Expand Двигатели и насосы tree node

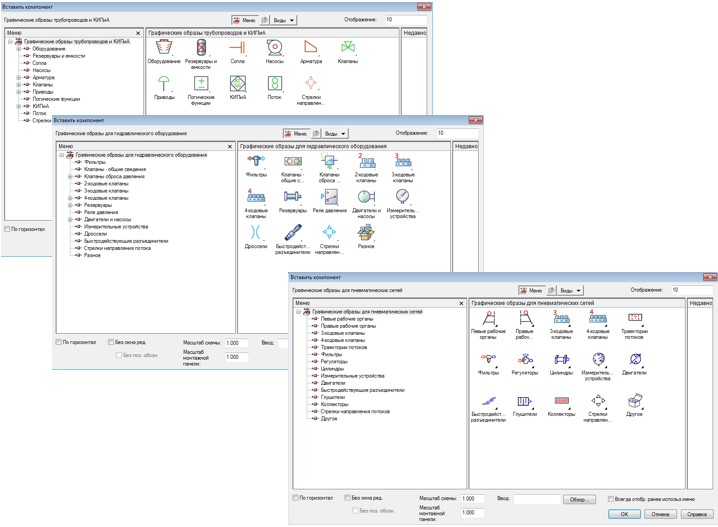coord(70,219)
